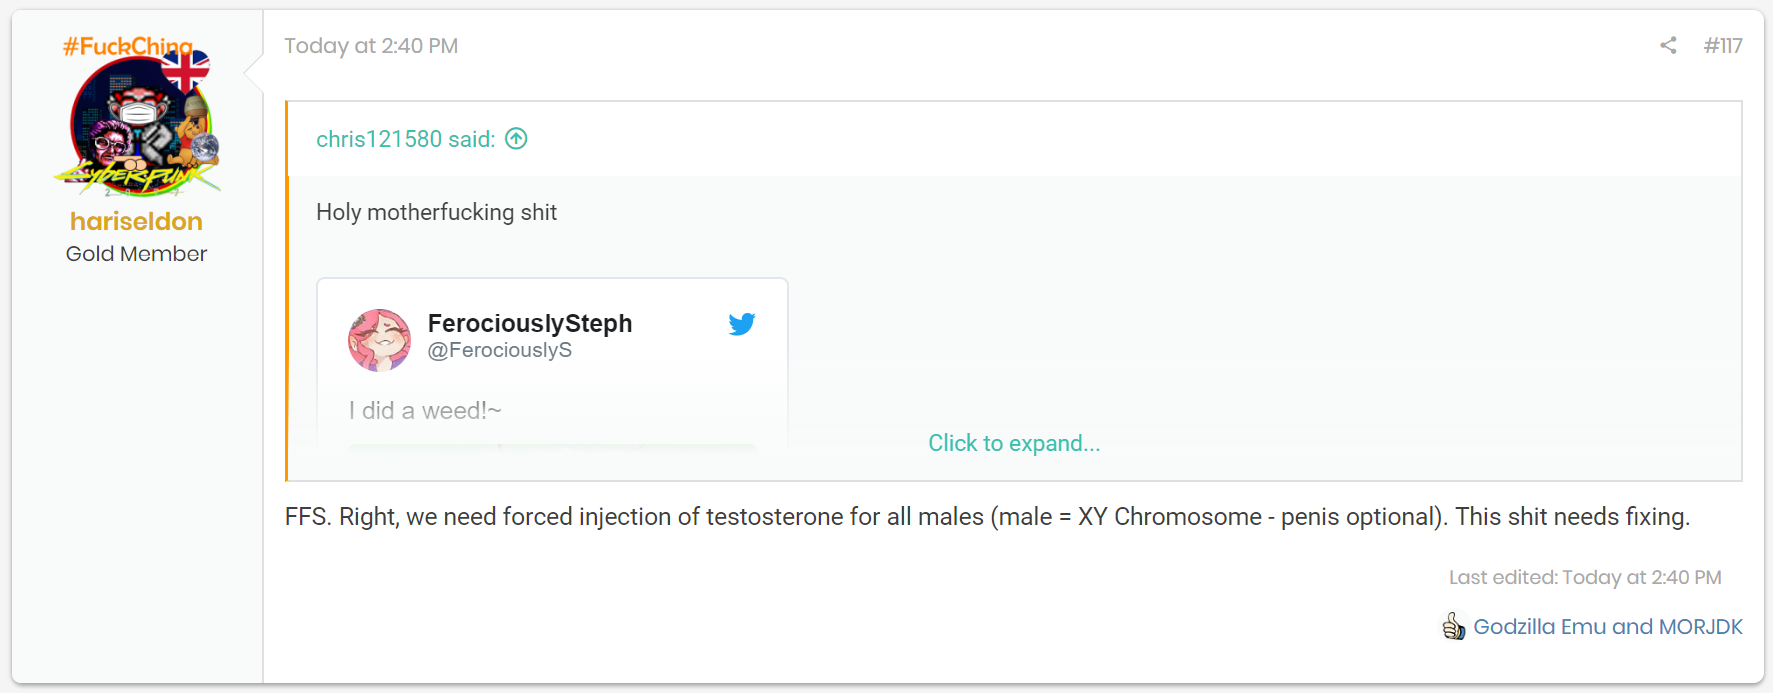
Task: Open the jump-to-original-post arrow icon
Action: [x=516, y=139]
